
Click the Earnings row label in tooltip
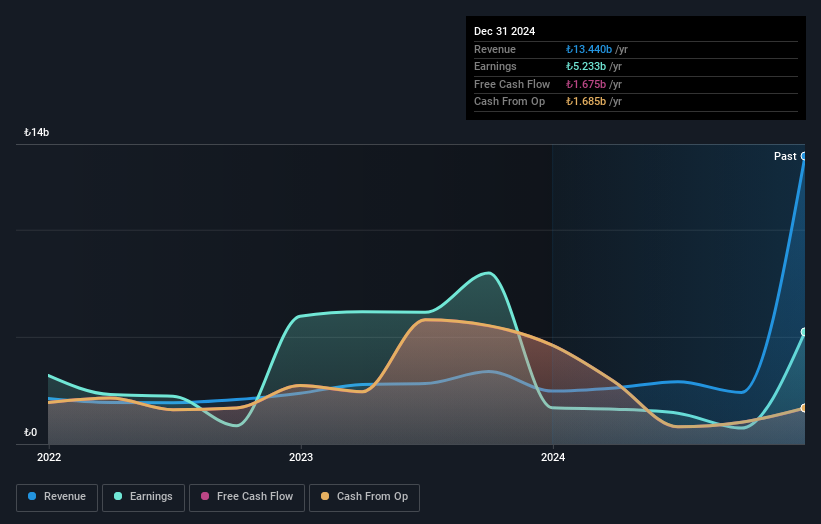[x=495, y=66]
